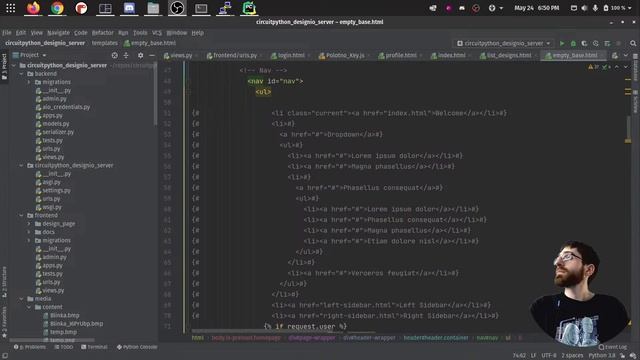Open Project panel settings gear
The image size is (640, 360).
(x=140, y=55)
